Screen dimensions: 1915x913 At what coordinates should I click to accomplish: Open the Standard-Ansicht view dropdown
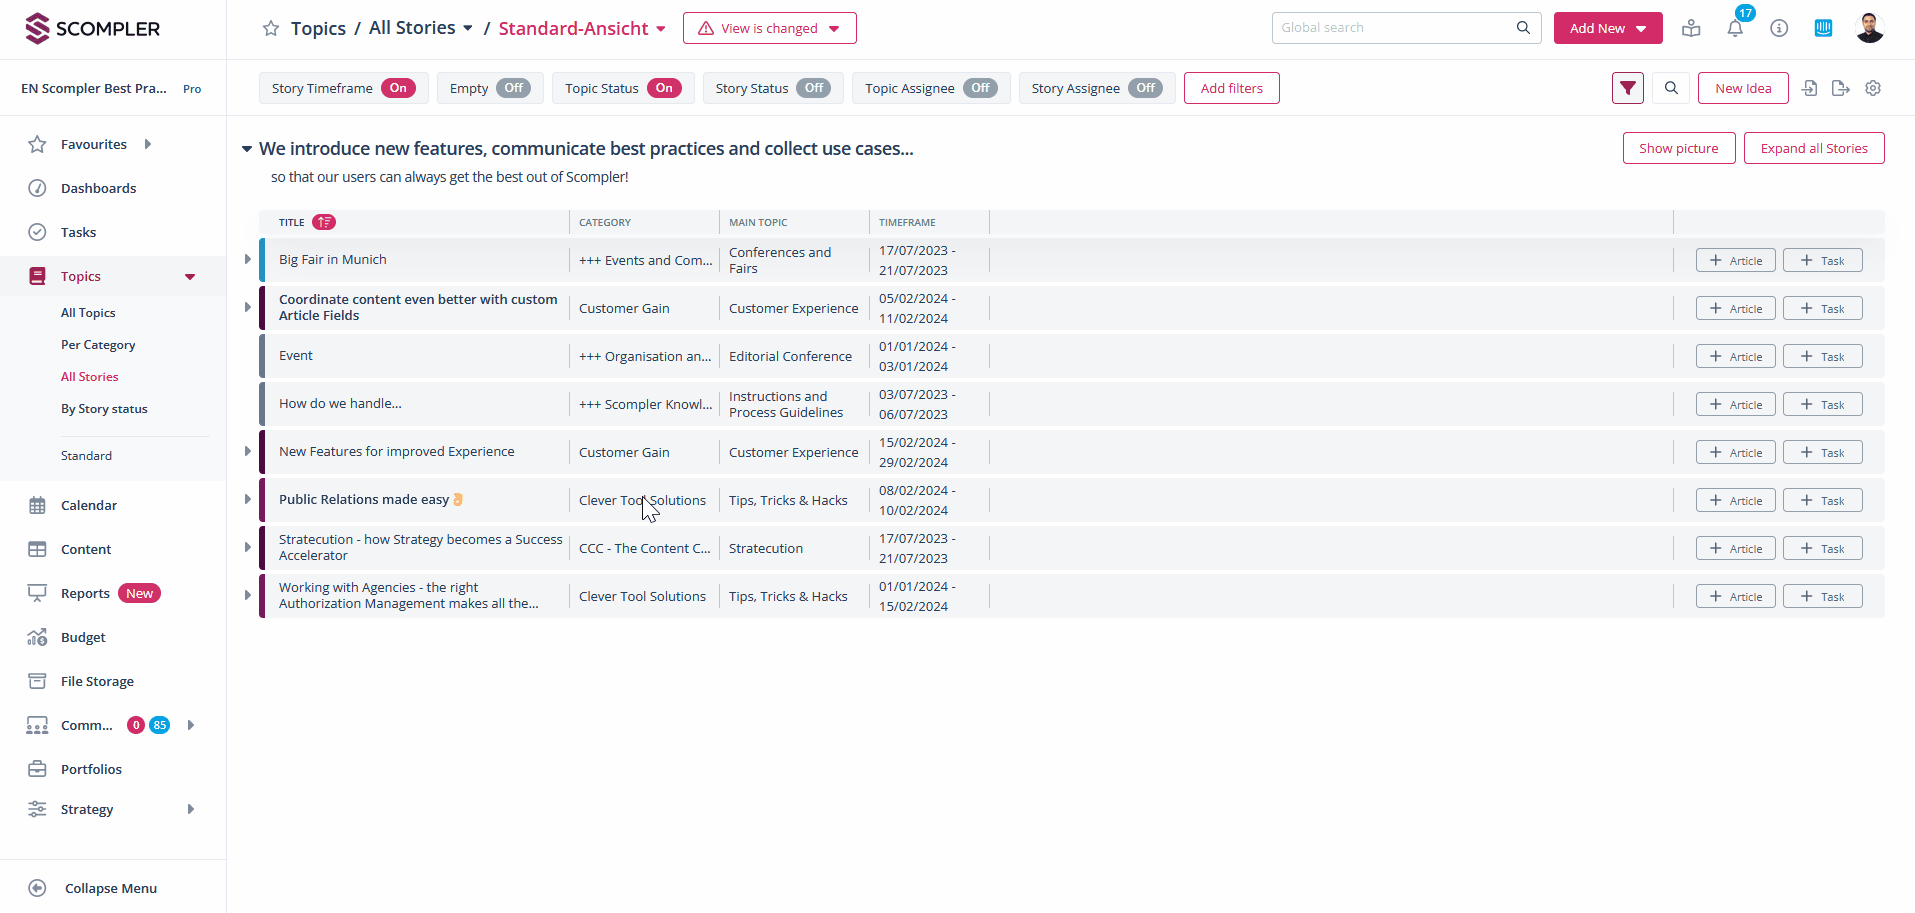[582, 29]
